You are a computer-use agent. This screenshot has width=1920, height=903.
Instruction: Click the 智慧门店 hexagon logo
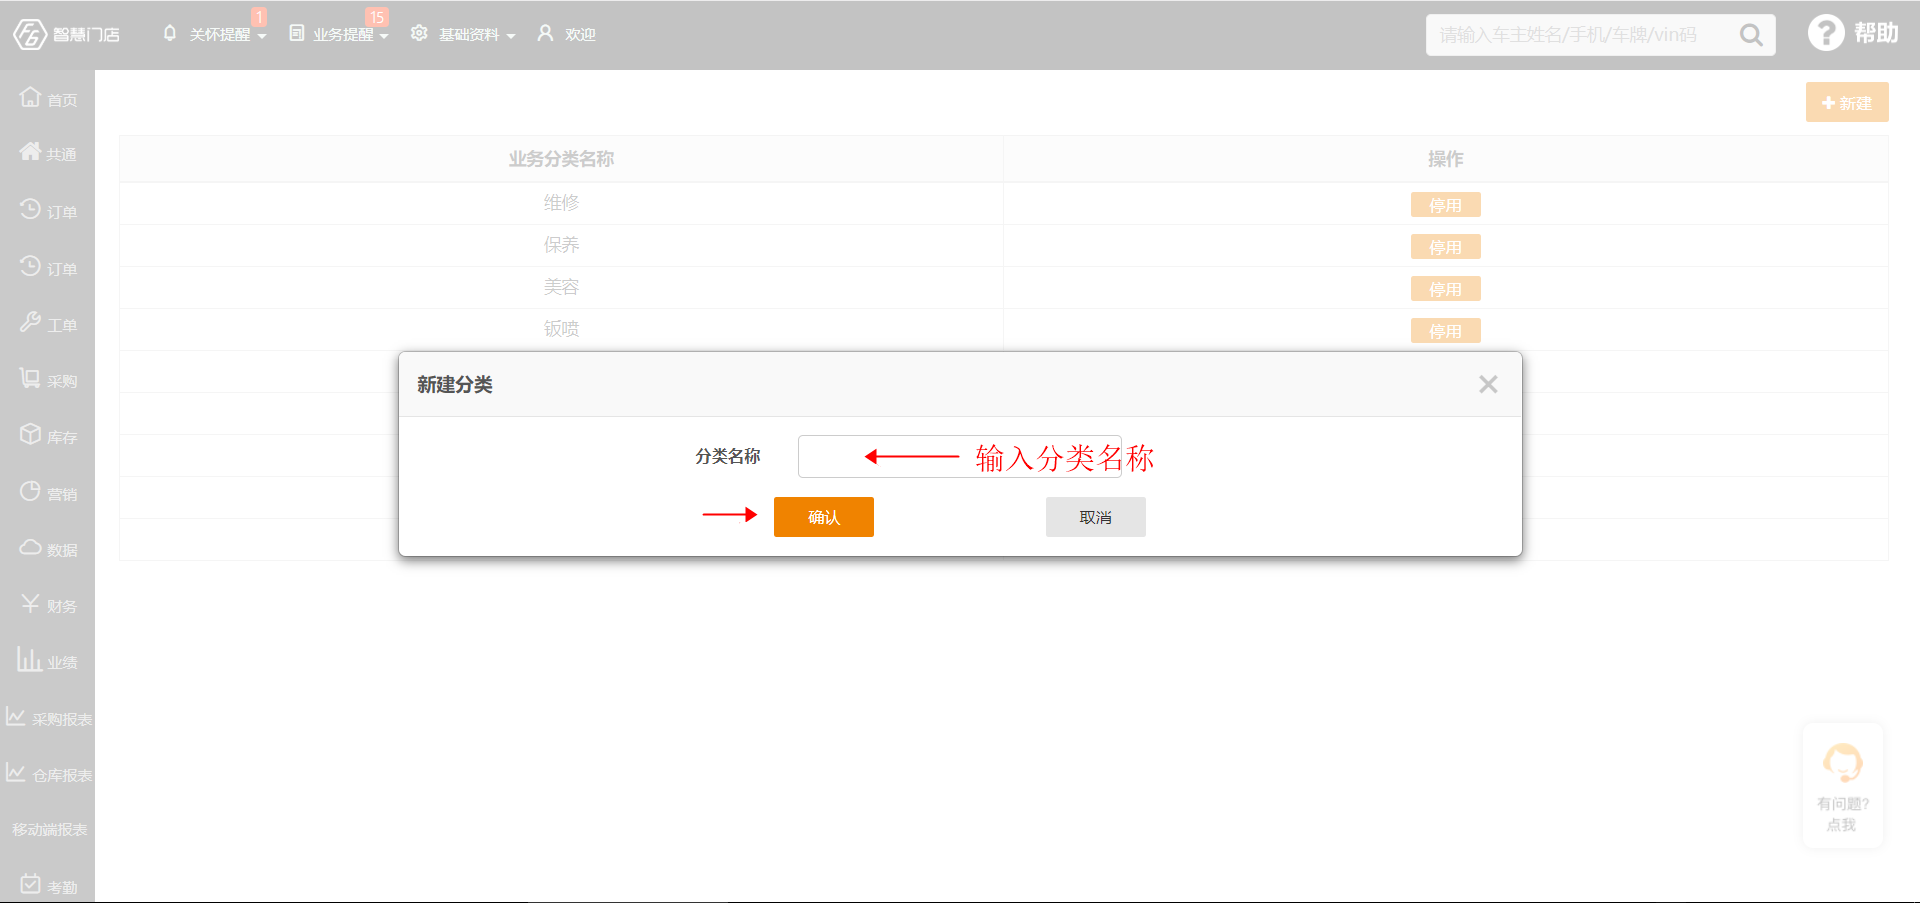point(30,34)
